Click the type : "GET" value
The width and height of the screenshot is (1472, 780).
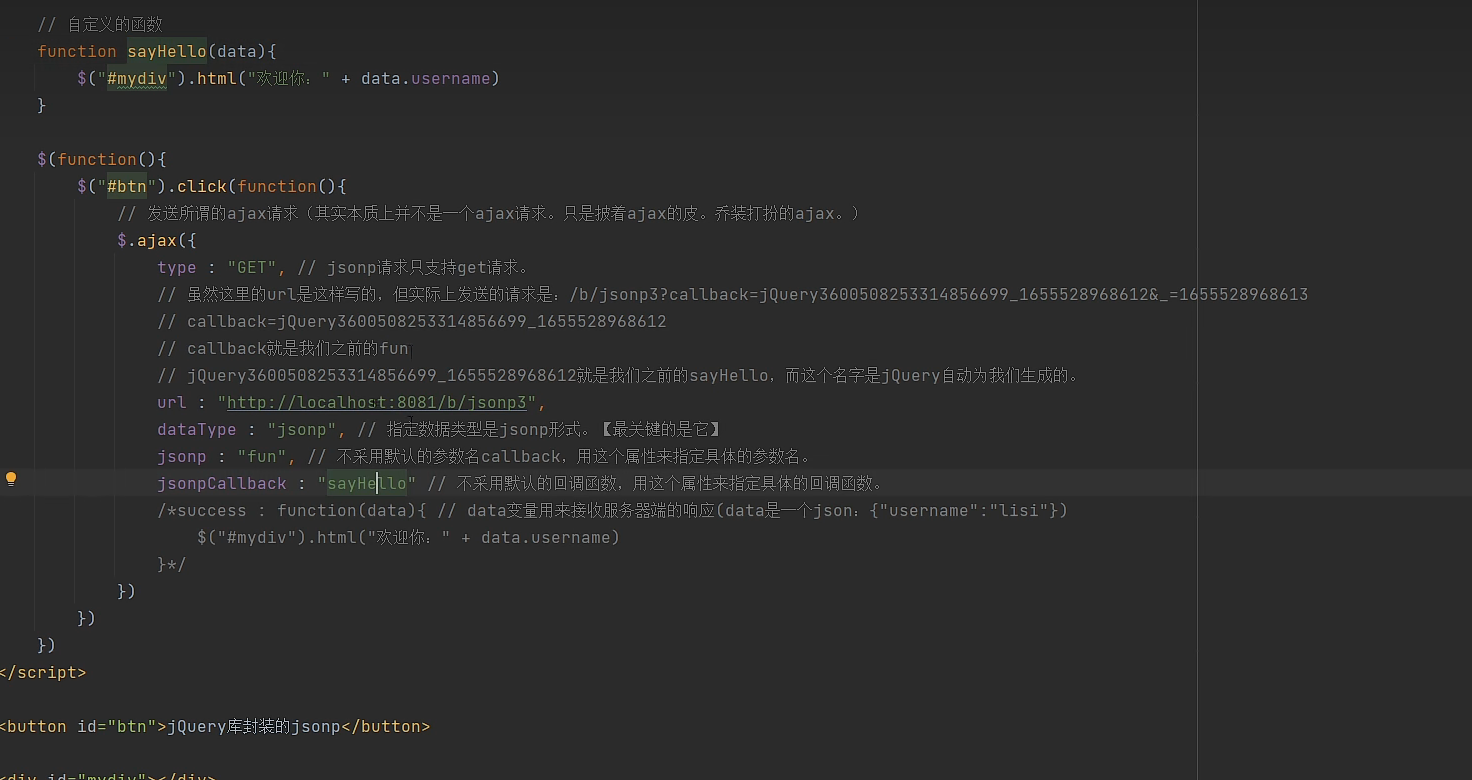click(x=251, y=267)
